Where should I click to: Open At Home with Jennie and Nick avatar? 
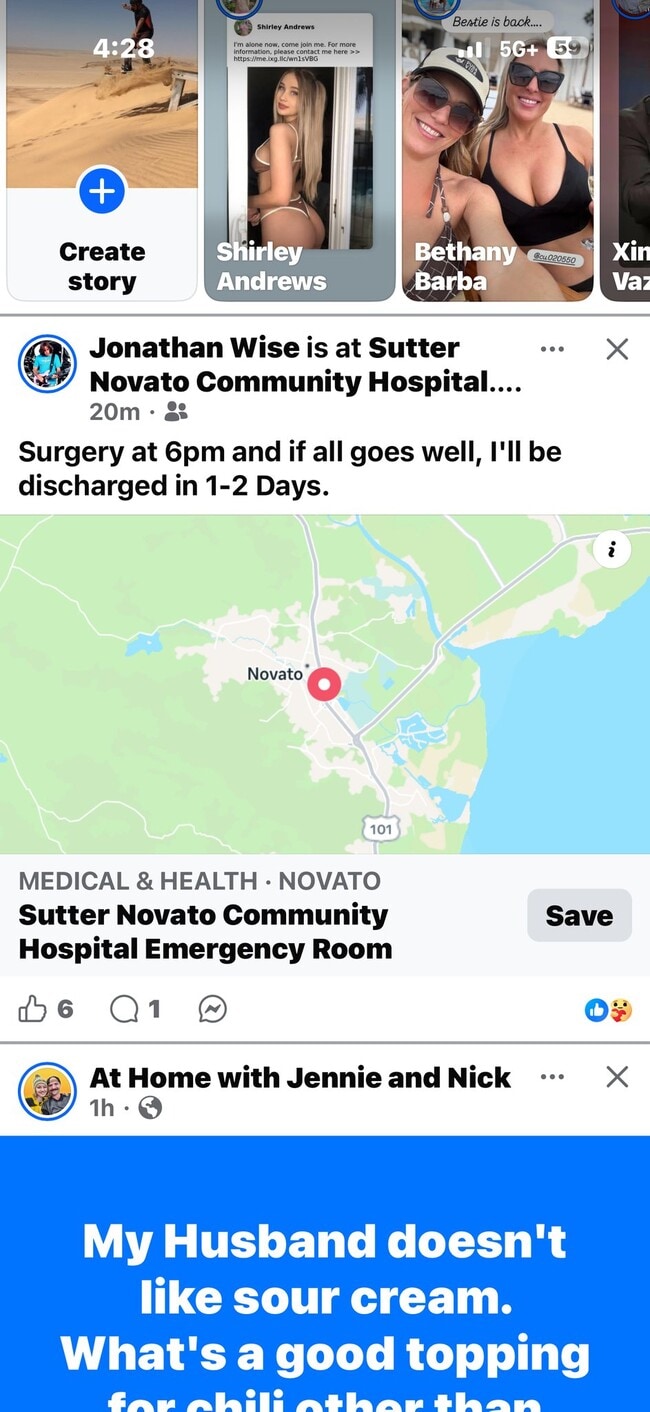[48, 1092]
